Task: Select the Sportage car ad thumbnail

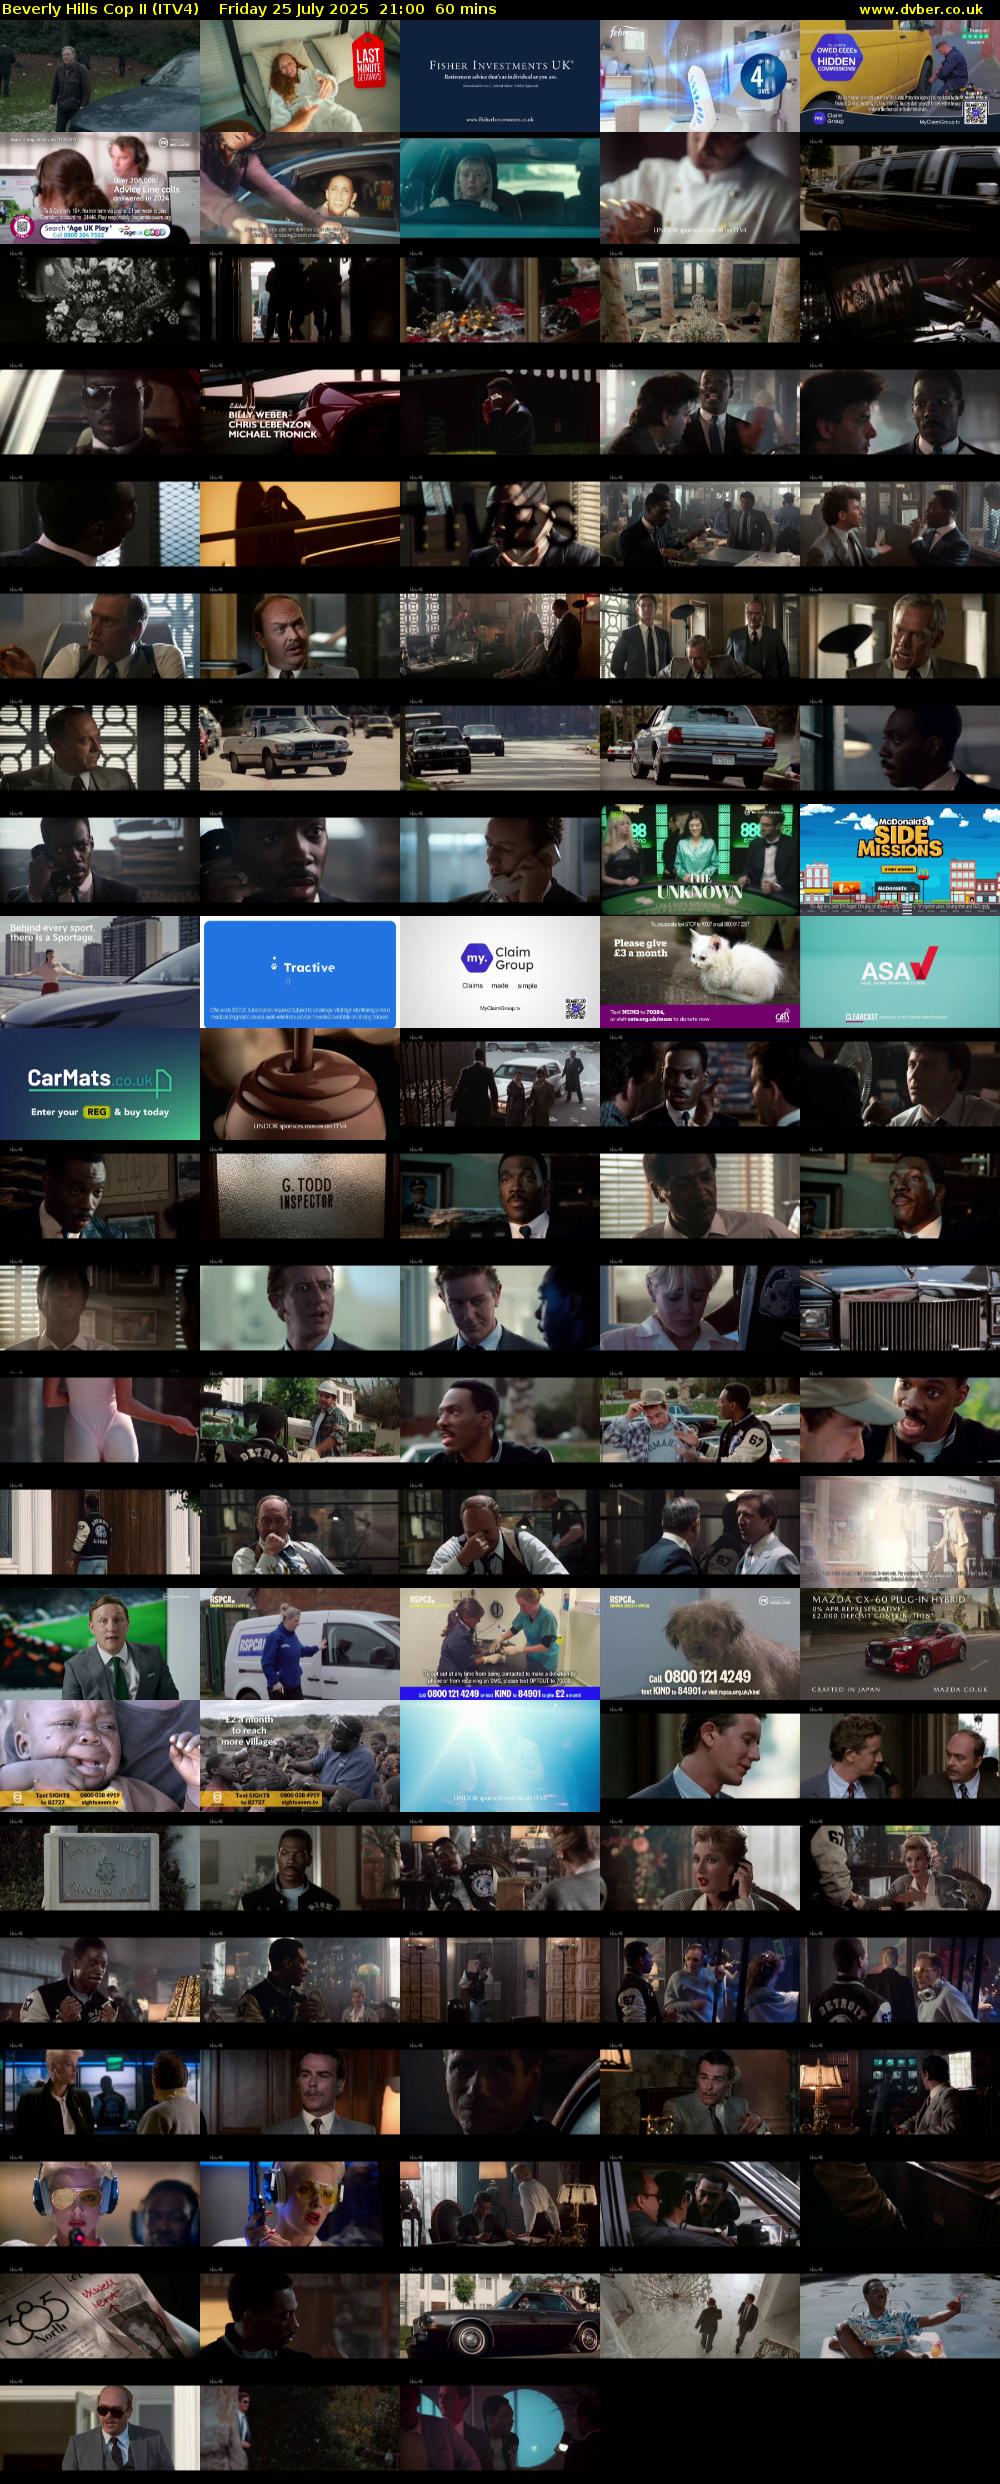Action: coord(100,972)
